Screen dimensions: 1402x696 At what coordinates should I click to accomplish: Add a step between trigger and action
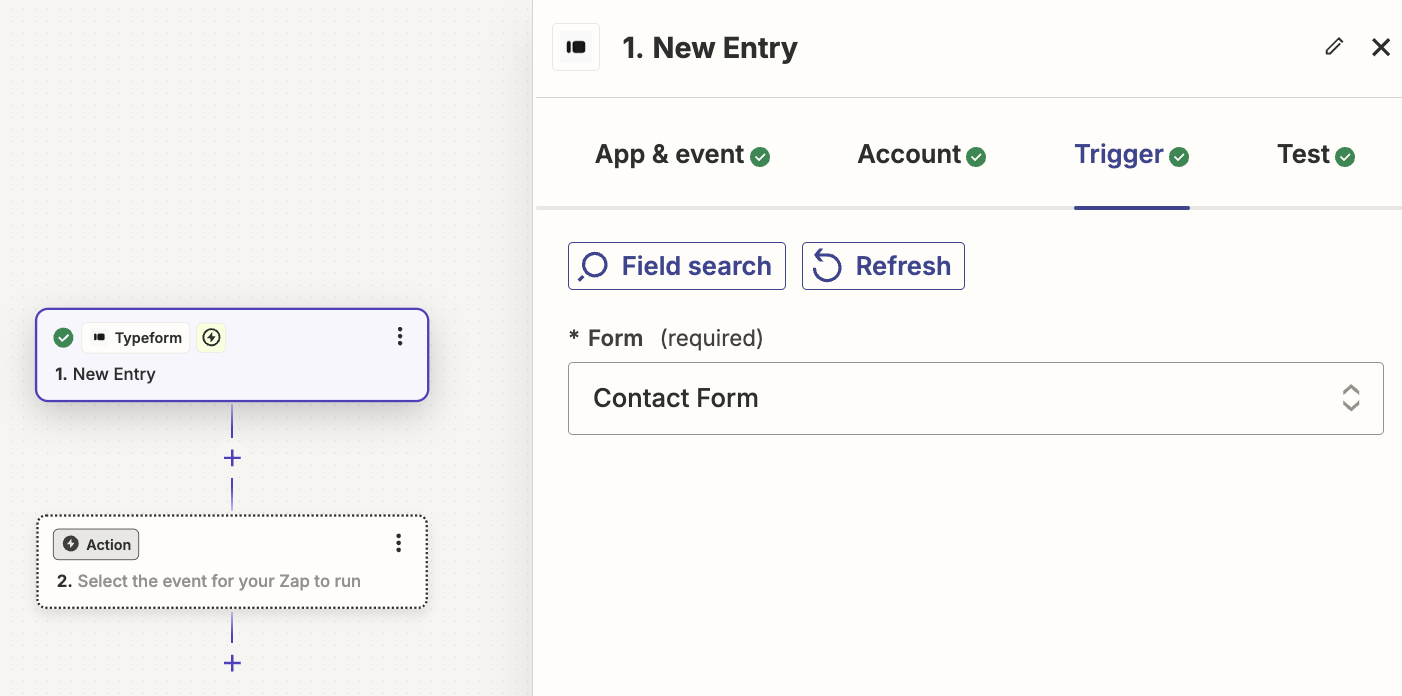click(x=232, y=458)
